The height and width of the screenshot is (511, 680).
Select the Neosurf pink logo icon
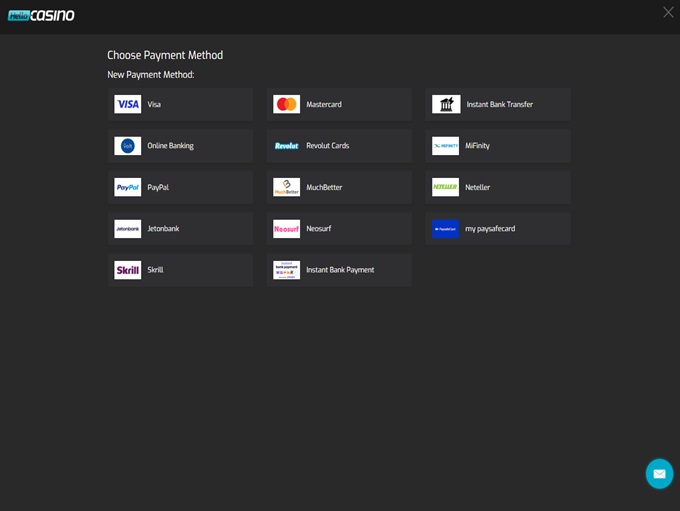click(286, 229)
